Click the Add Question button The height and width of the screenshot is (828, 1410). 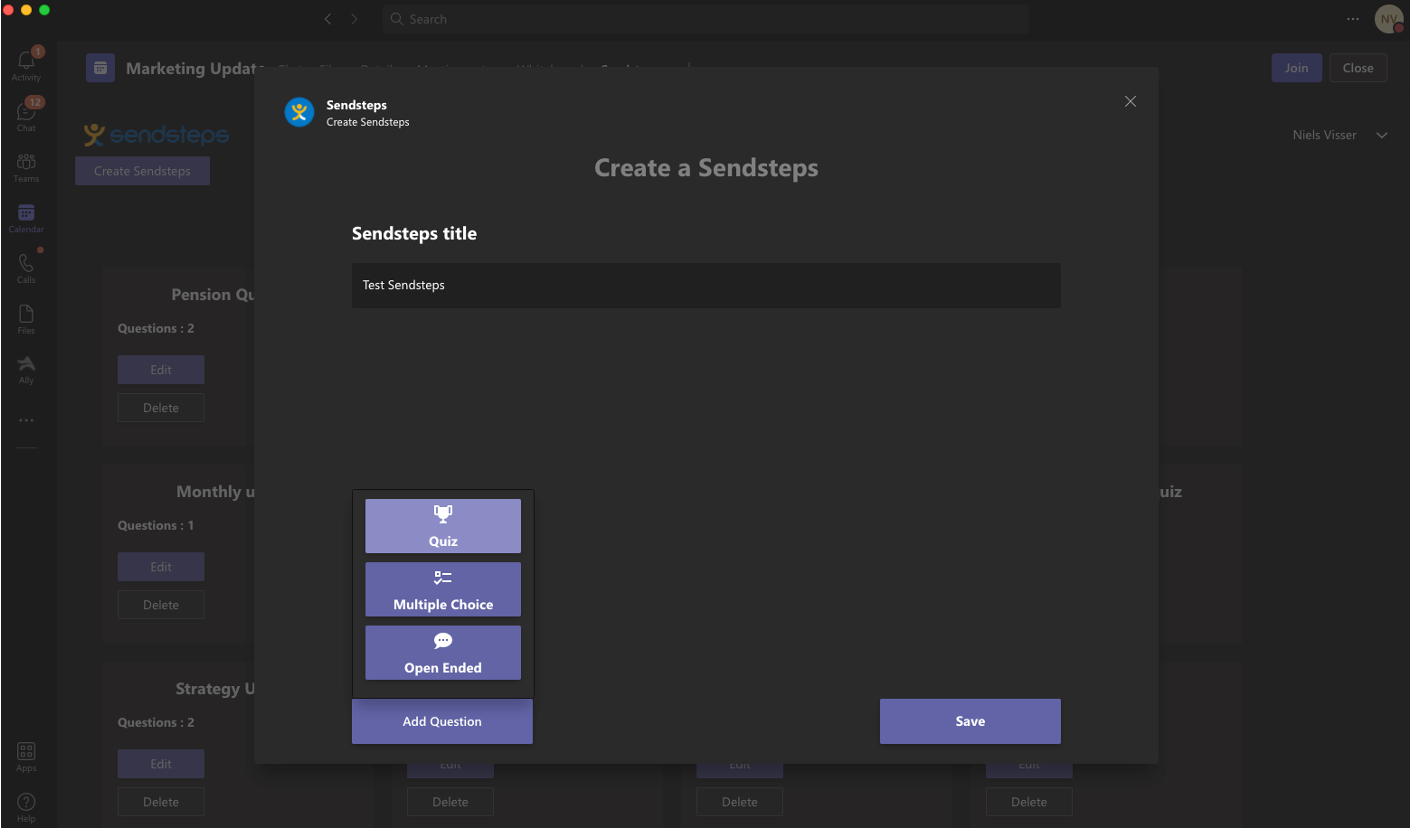tap(442, 720)
